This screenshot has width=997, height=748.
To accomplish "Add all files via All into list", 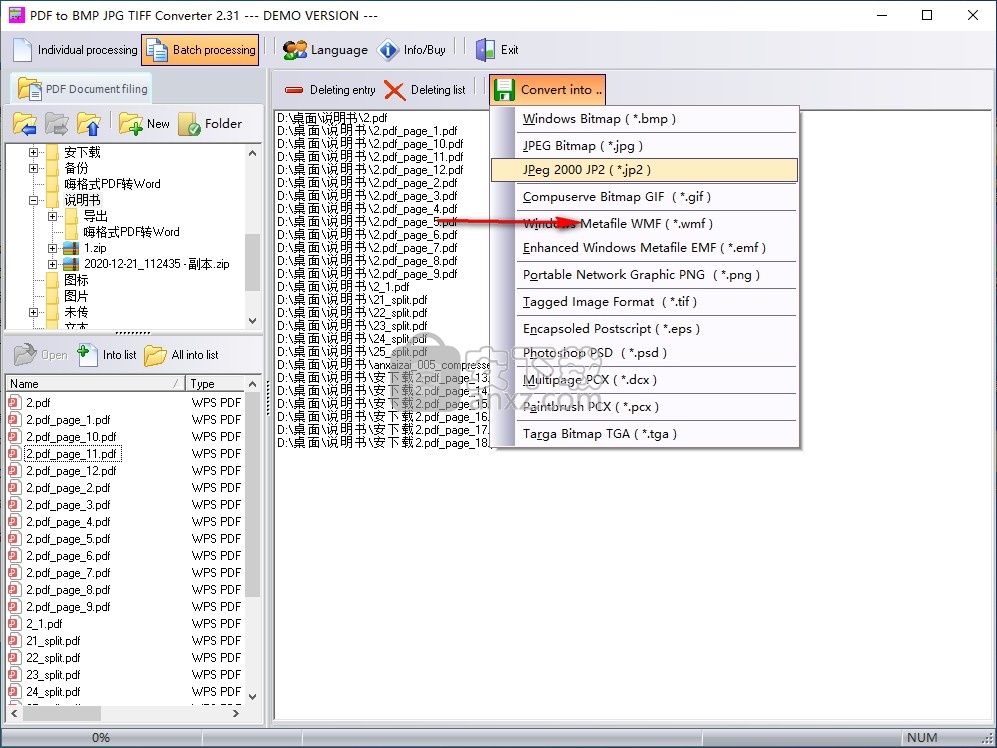I will click(181, 354).
